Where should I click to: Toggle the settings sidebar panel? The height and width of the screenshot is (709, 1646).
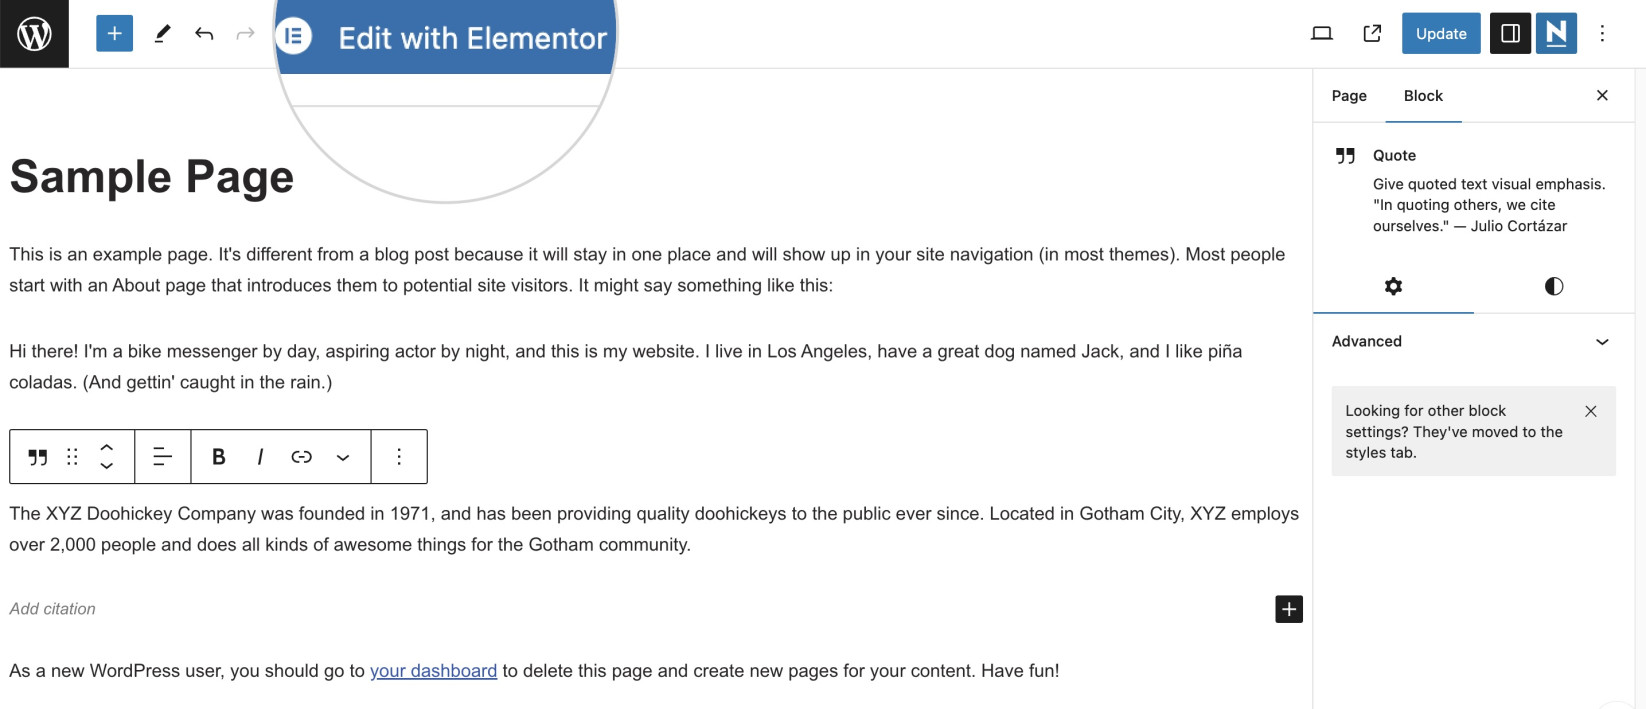tap(1511, 34)
